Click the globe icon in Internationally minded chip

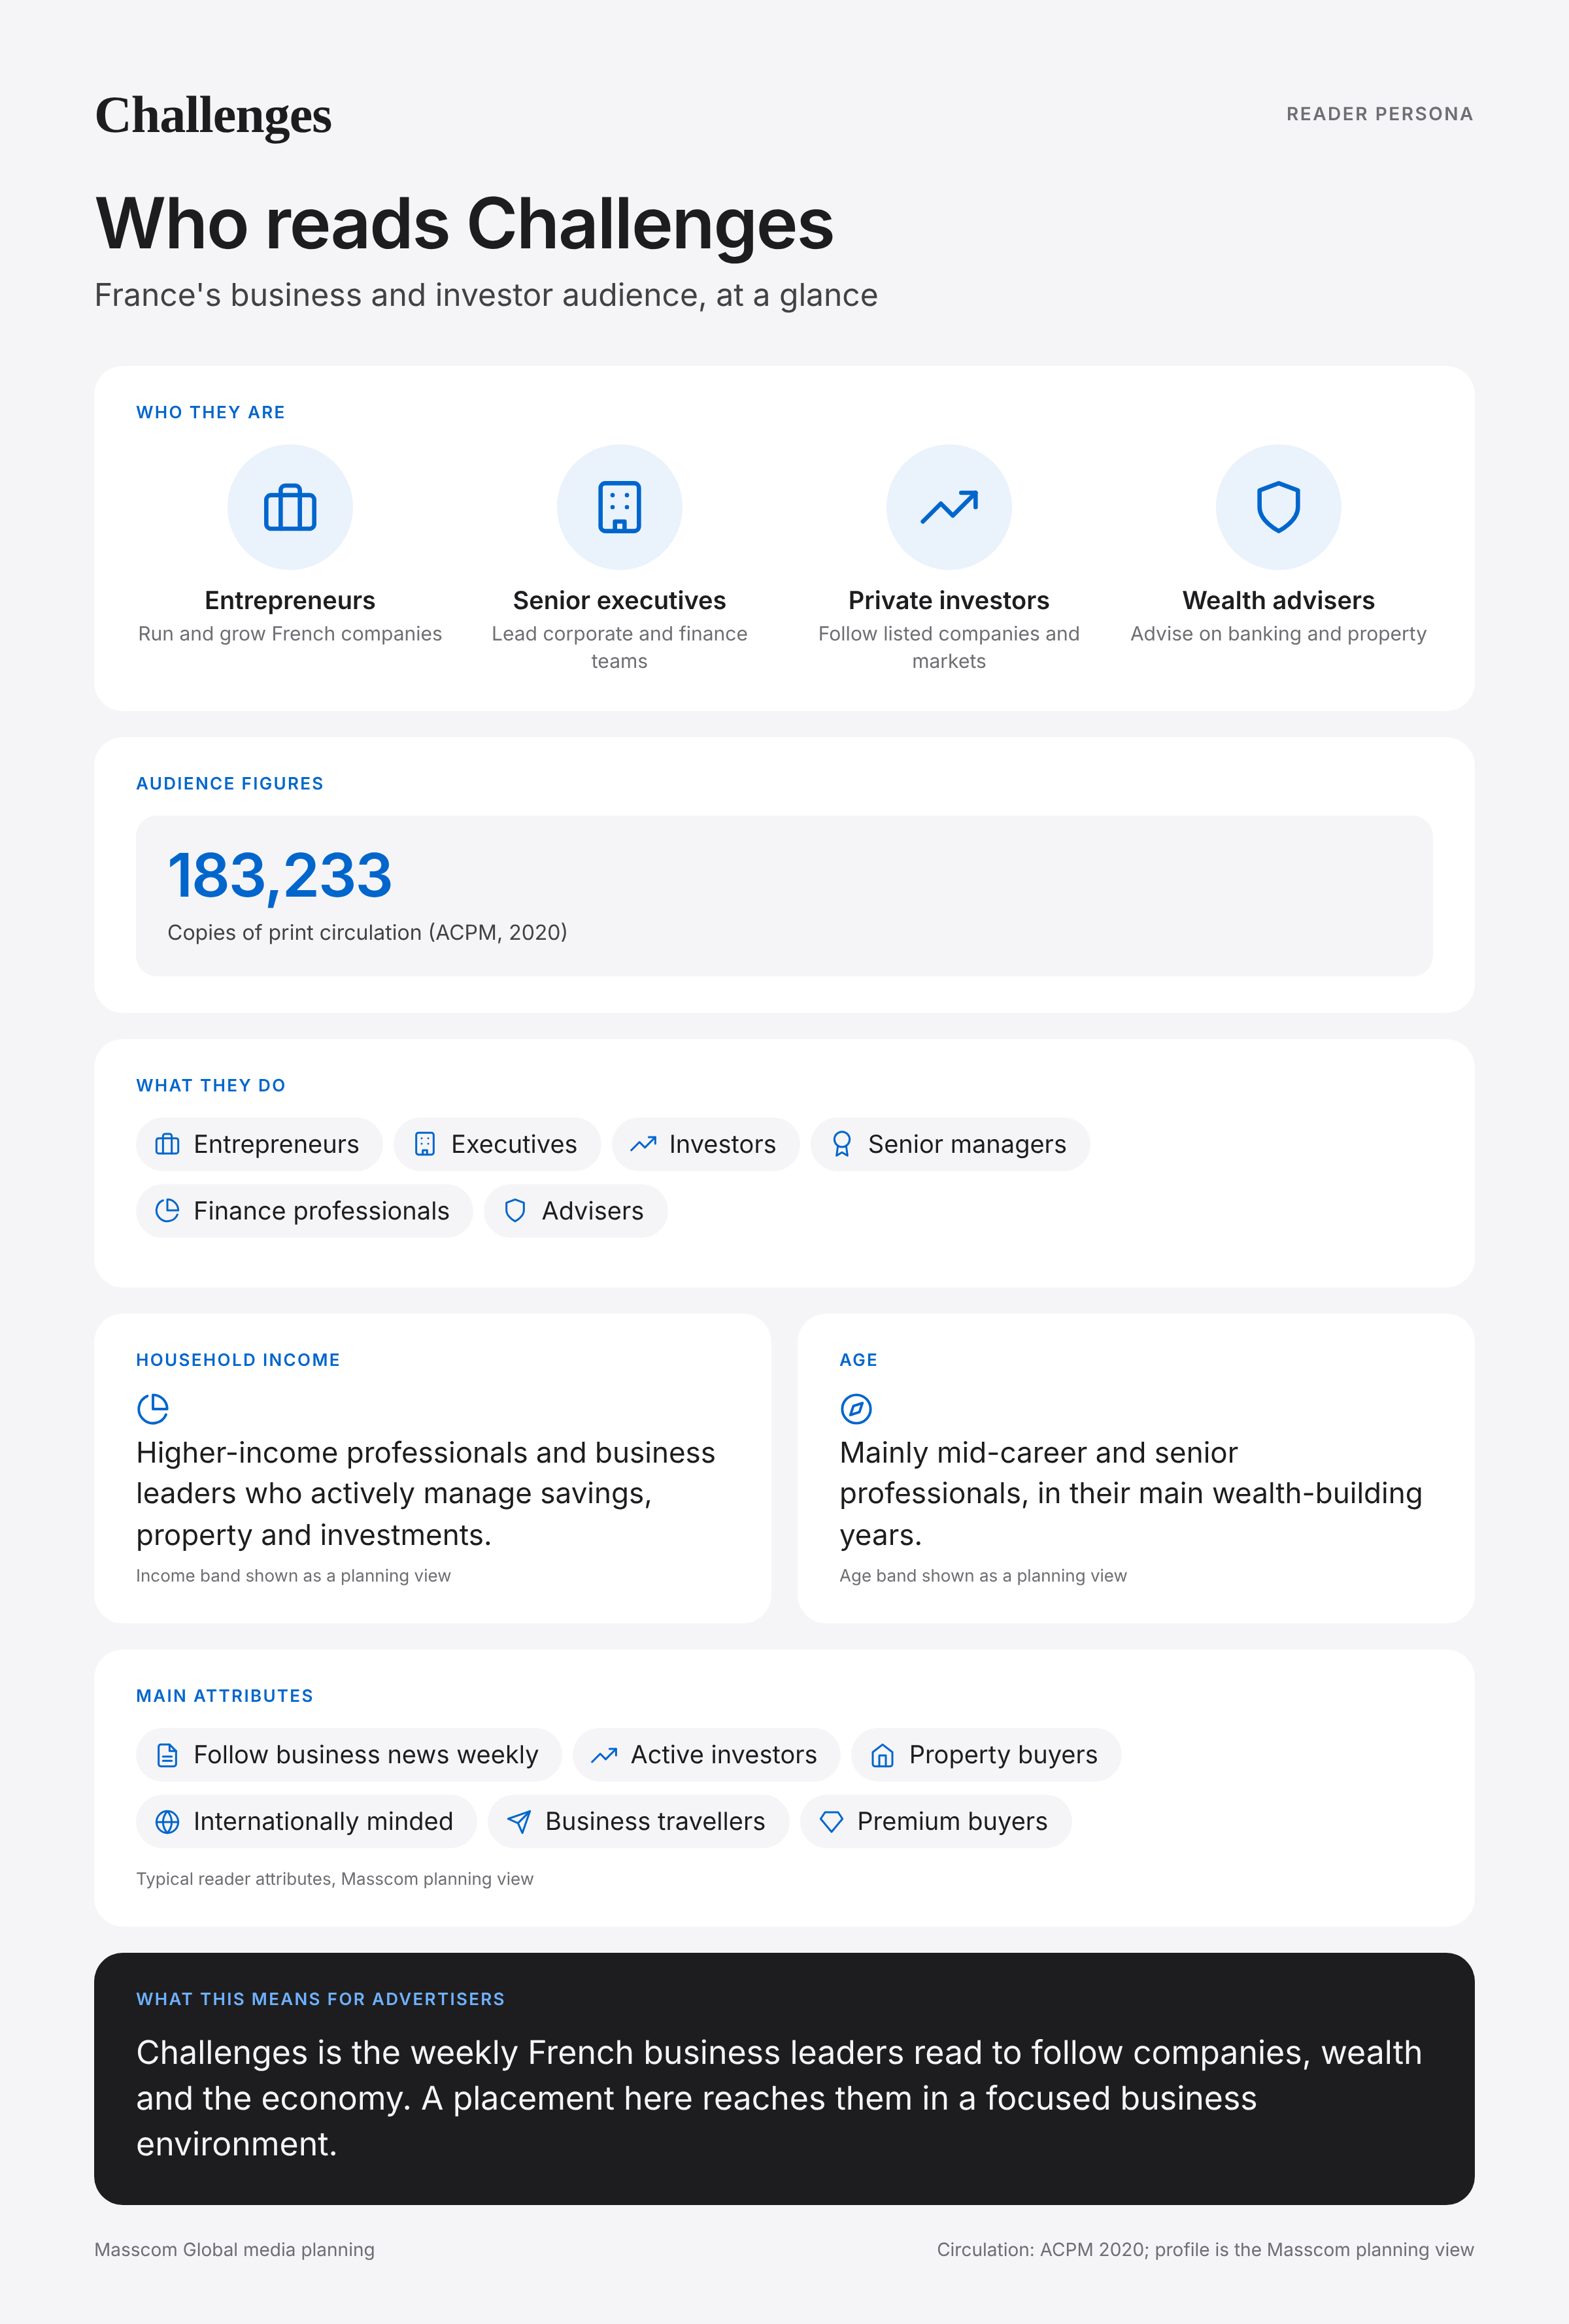coord(167,1822)
